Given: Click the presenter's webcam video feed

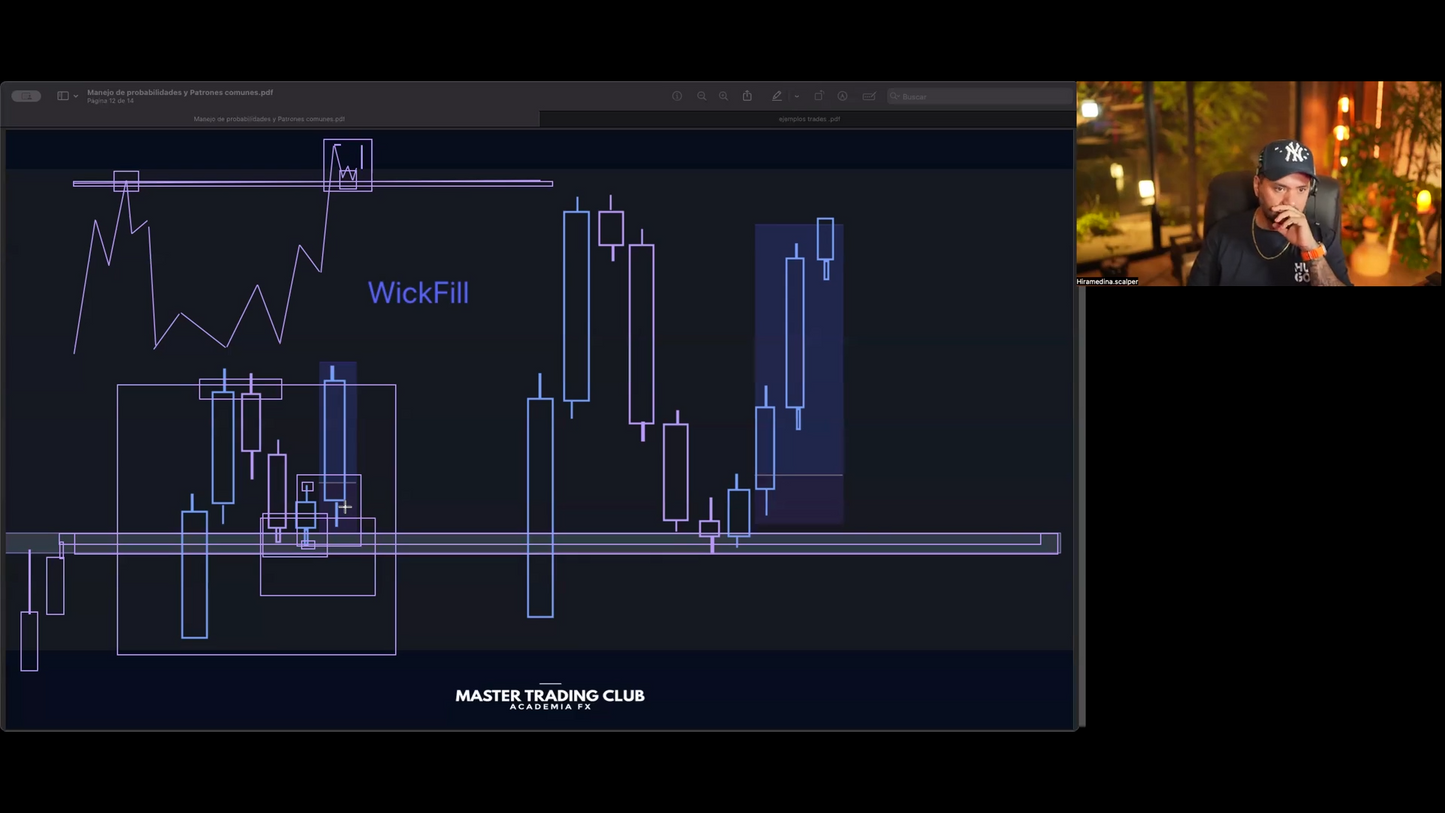Looking at the screenshot, I should point(1258,184).
